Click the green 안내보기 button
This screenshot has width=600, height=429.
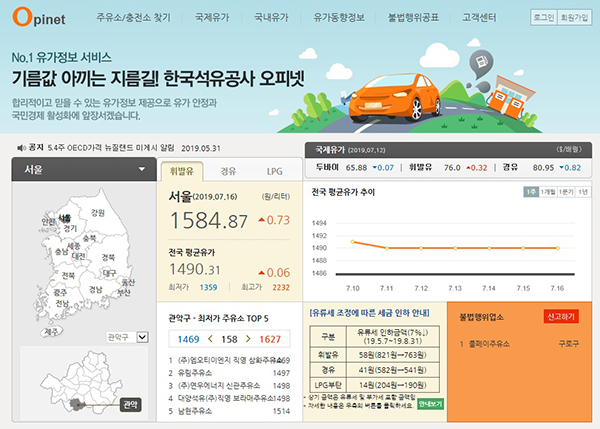[x=430, y=404]
